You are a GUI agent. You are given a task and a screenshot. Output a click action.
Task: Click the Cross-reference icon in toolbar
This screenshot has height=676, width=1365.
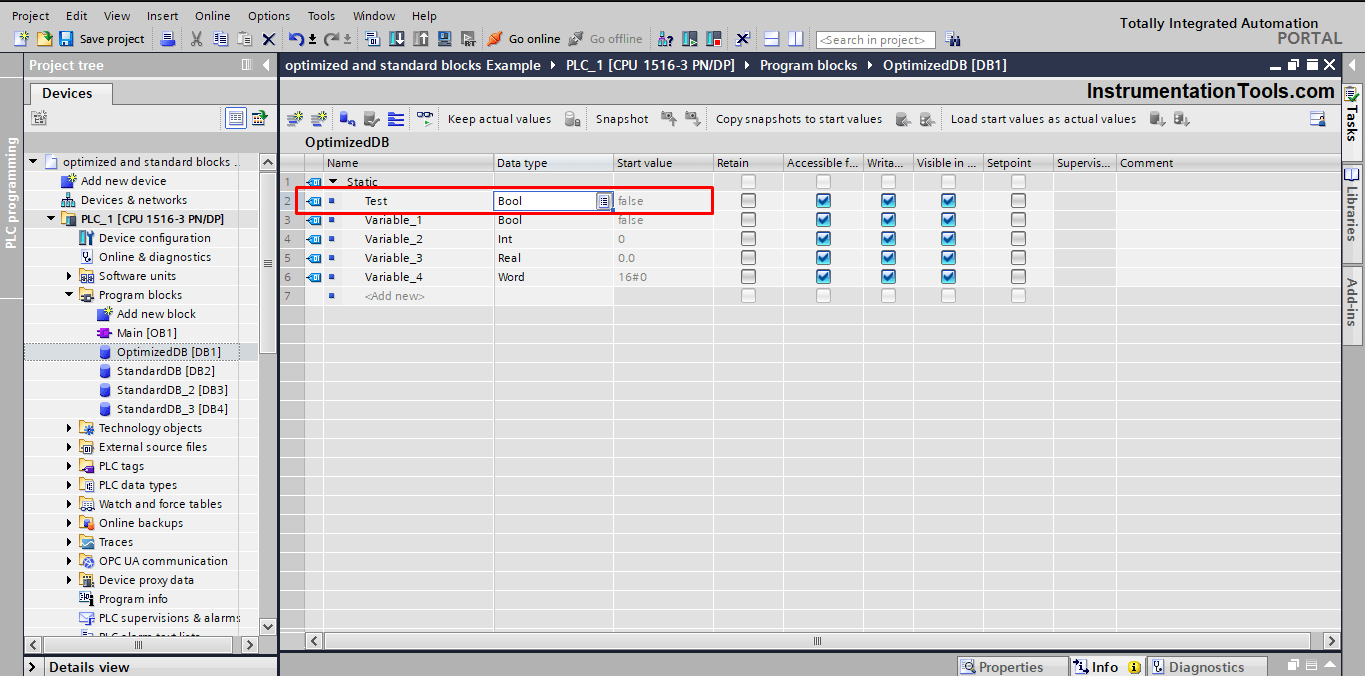[742, 39]
